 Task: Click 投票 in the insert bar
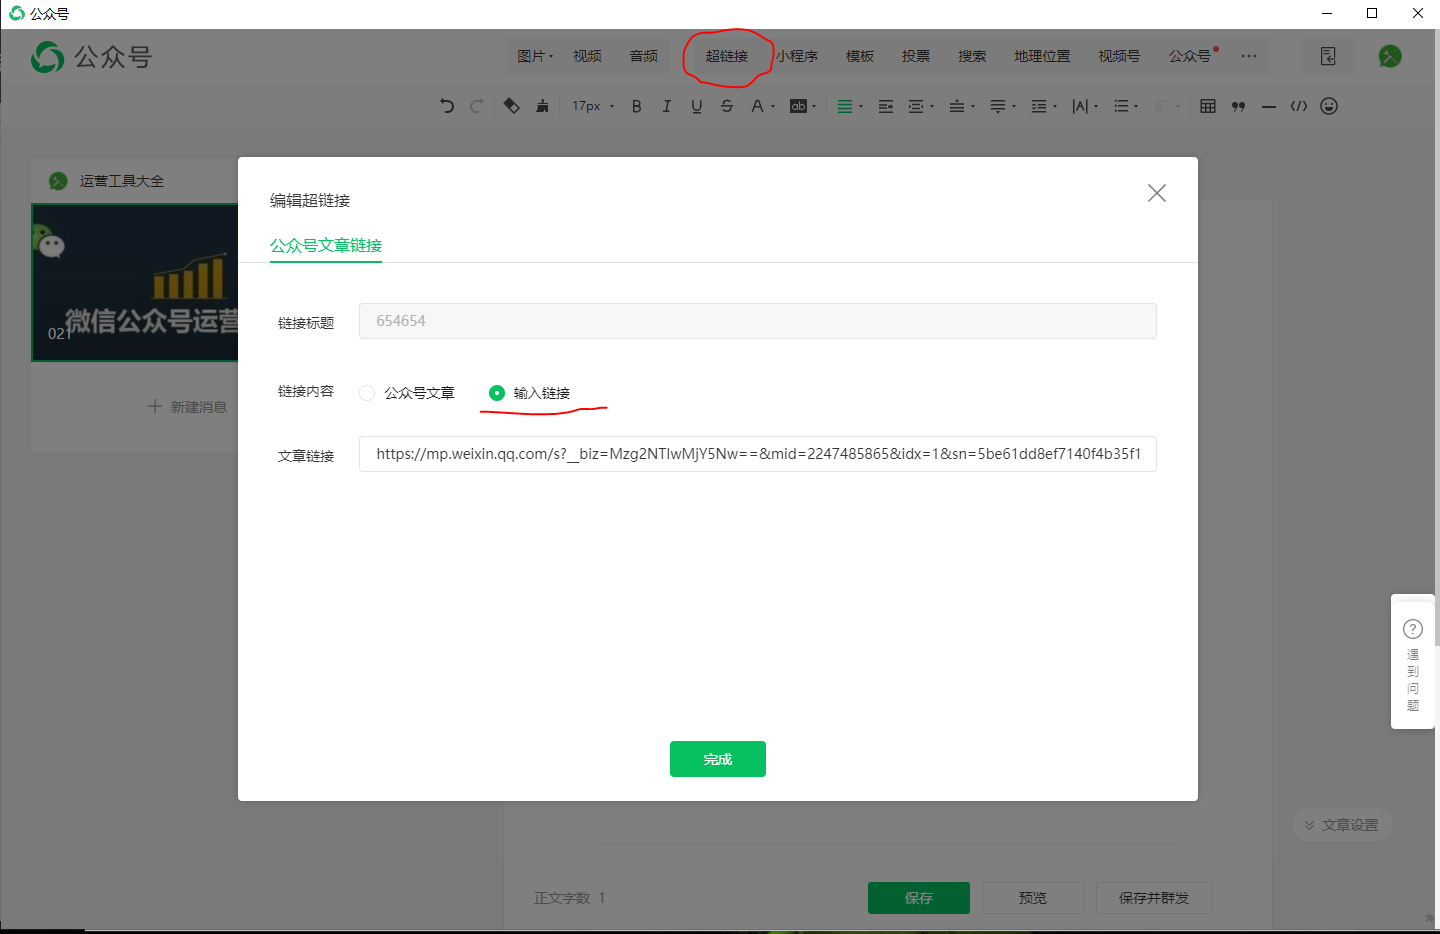click(916, 56)
